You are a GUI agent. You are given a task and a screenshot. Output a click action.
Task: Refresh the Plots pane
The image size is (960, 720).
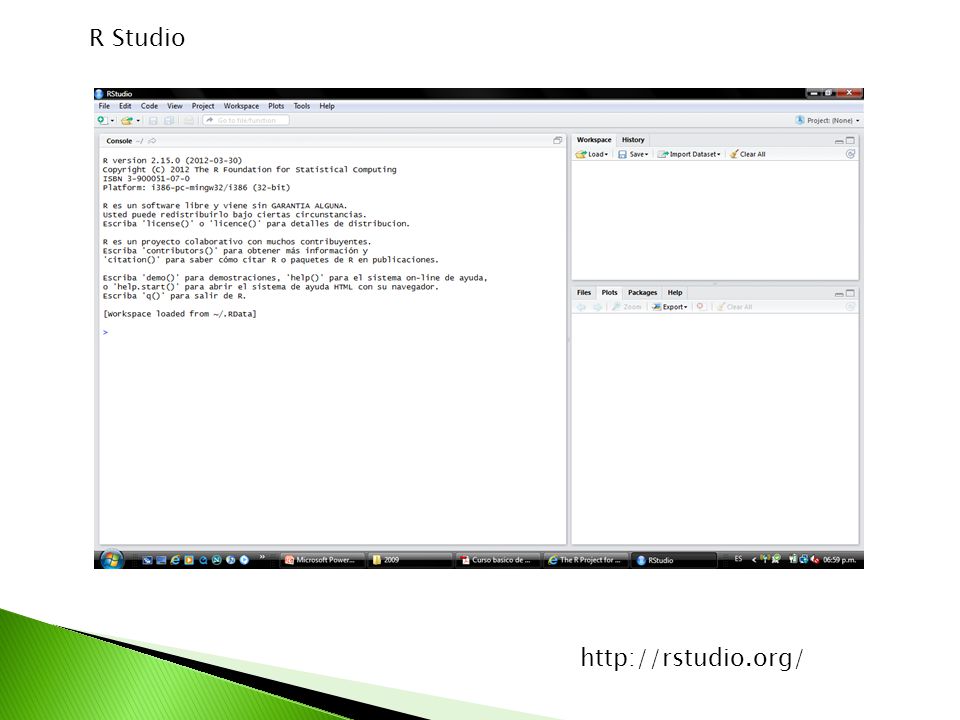(x=850, y=306)
